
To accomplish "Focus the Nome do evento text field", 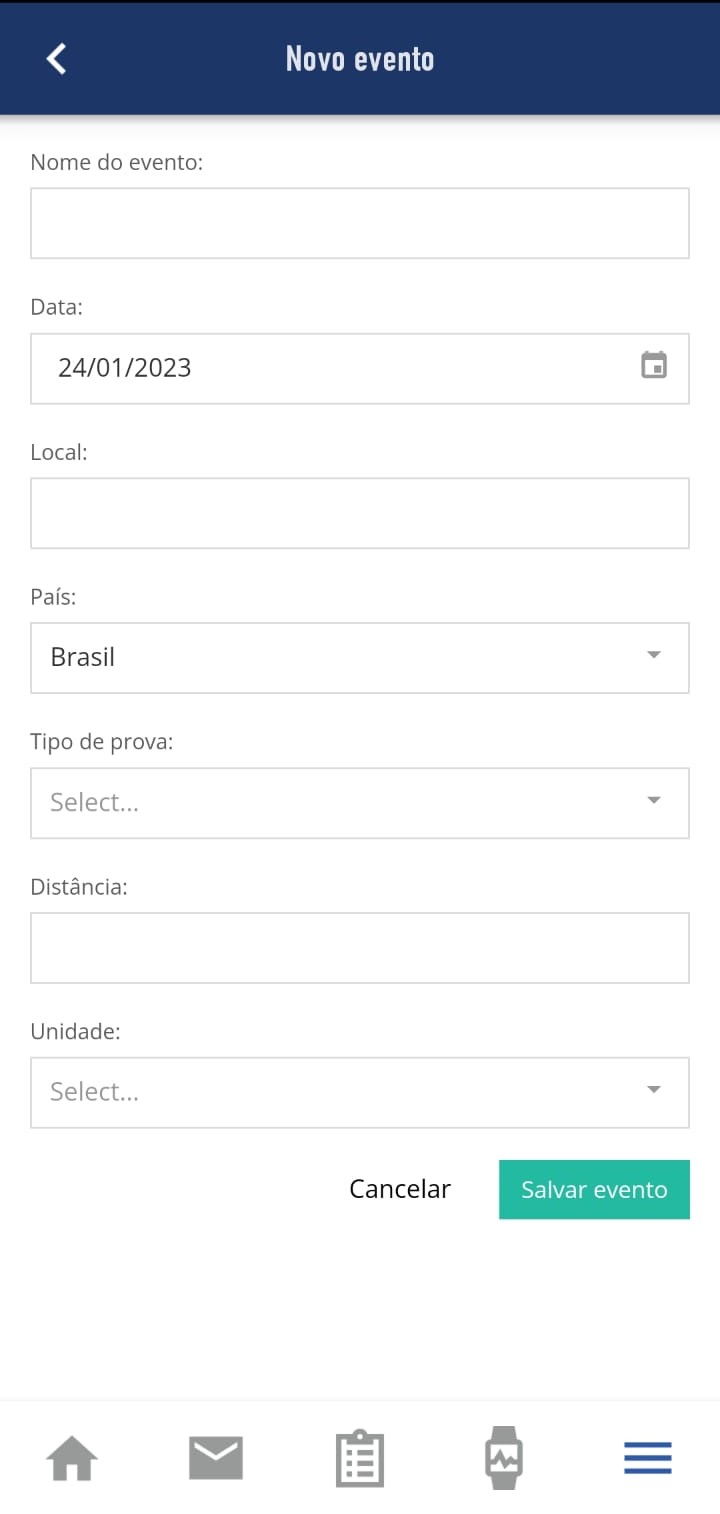I will click(360, 223).
